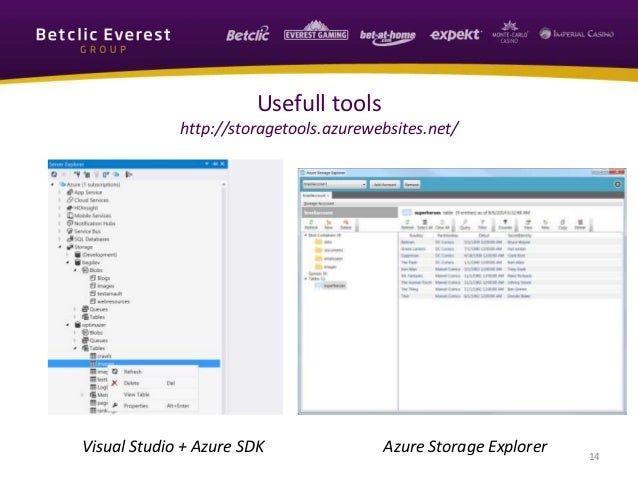Select the Service Bus tree node
The image size is (638, 479).
pyautogui.click(x=84, y=231)
